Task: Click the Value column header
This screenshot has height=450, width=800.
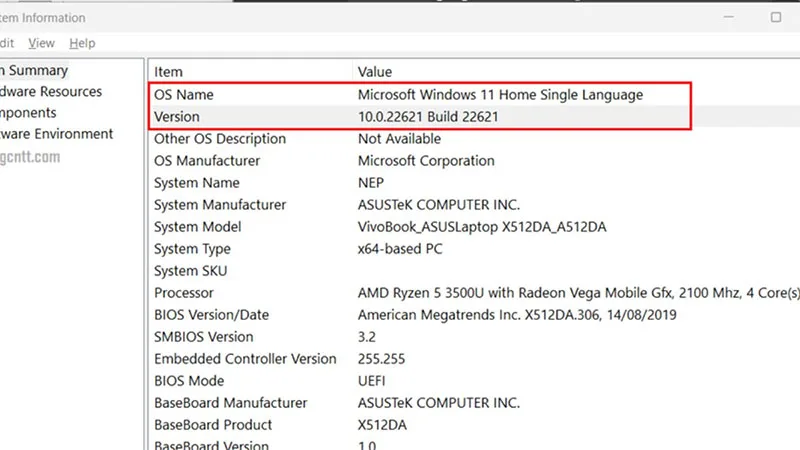Action: (x=374, y=72)
